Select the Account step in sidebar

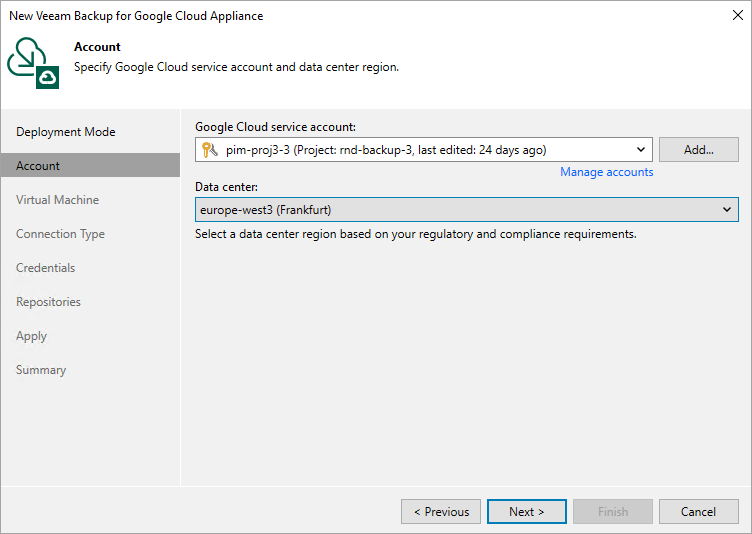pyautogui.click(x=90, y=166)
